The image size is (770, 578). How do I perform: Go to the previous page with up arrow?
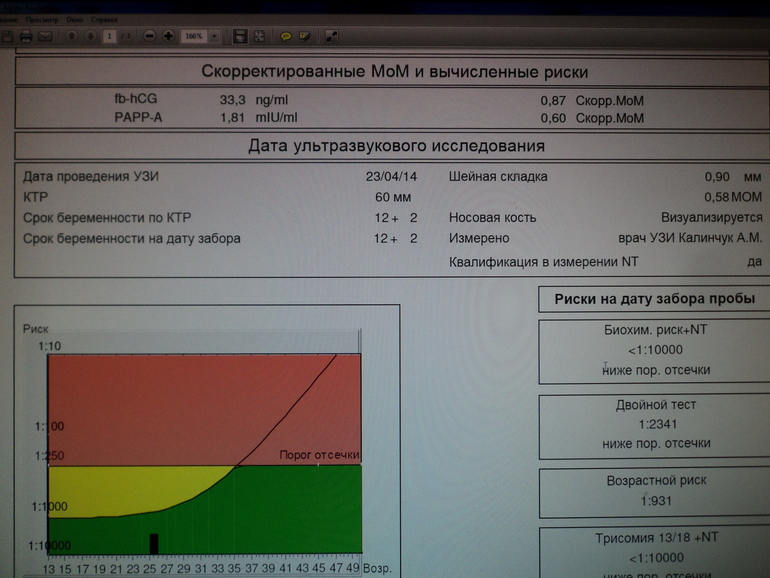pos(72,37)
